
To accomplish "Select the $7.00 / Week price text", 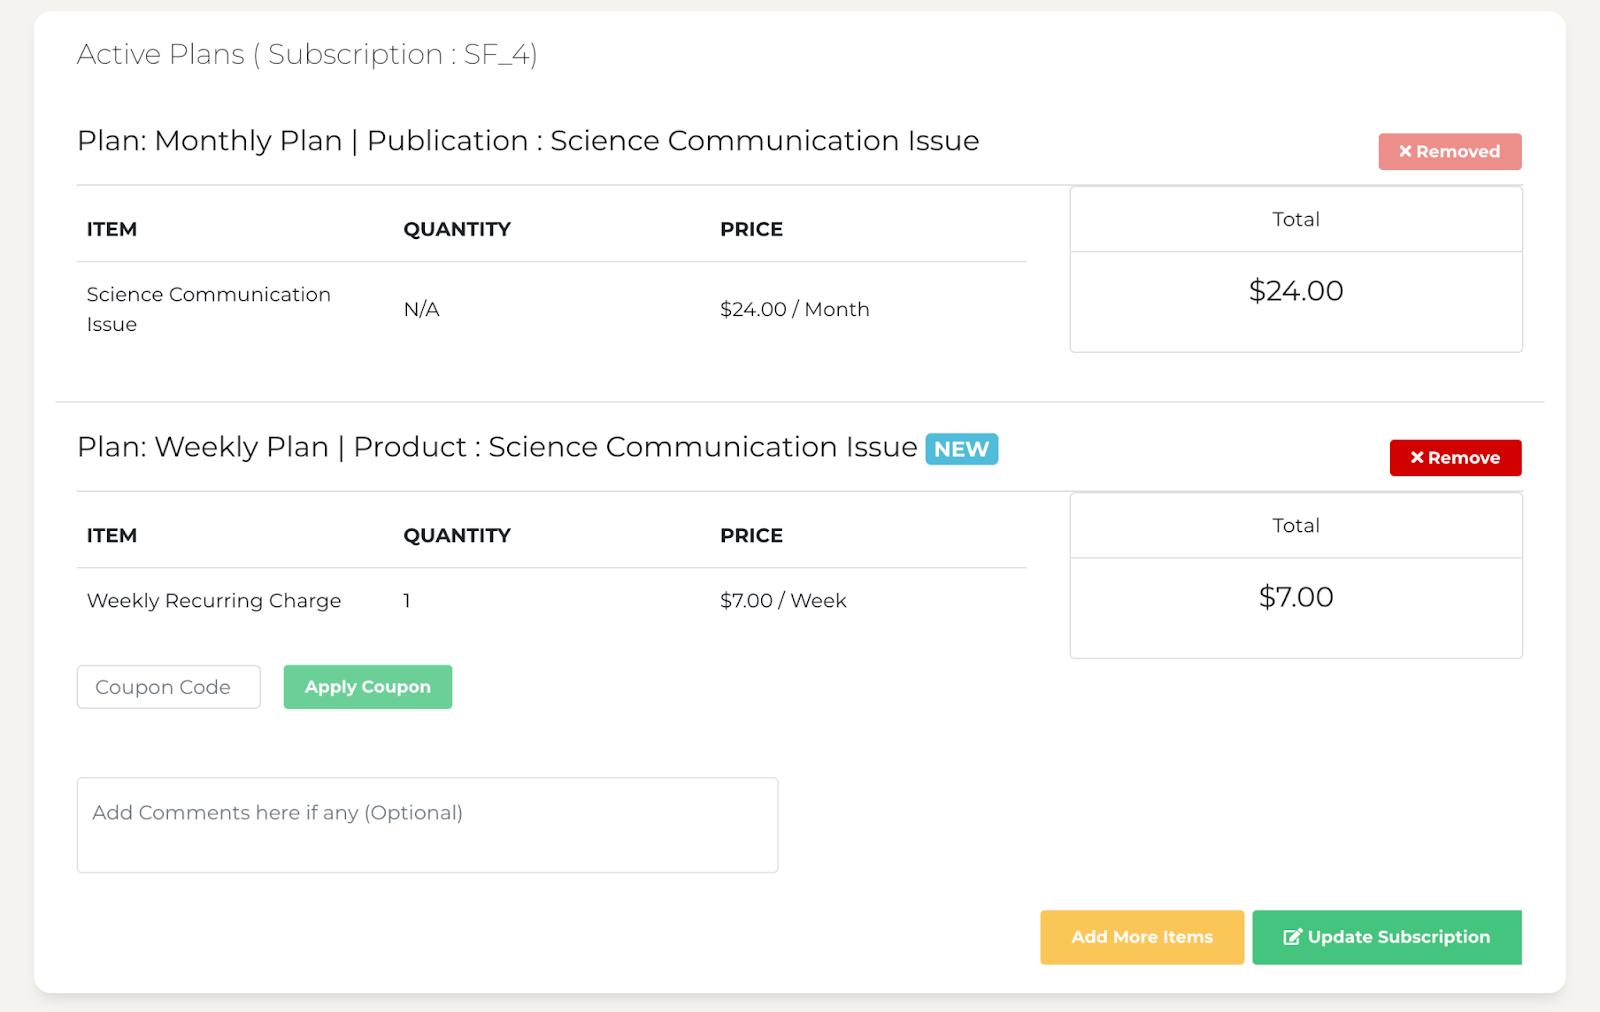I will [782, 600].
